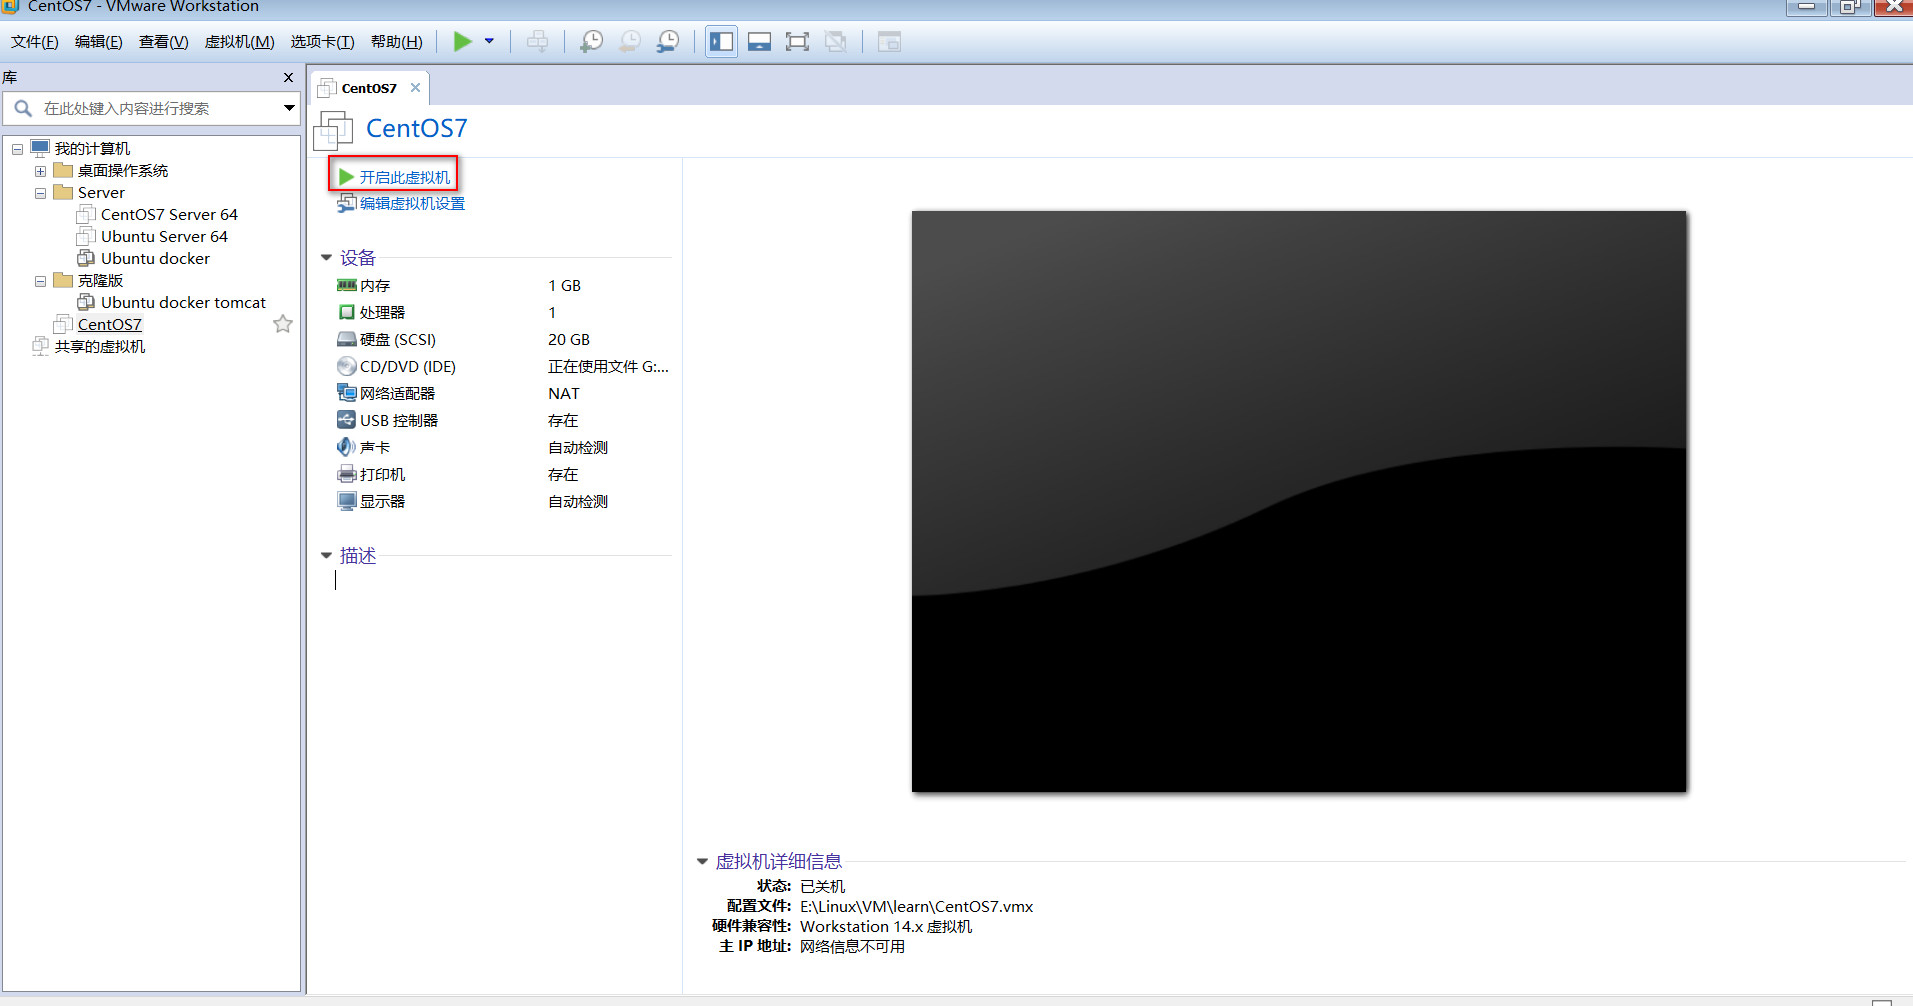
Task: Click the description text input area
Action: [502, 581]
